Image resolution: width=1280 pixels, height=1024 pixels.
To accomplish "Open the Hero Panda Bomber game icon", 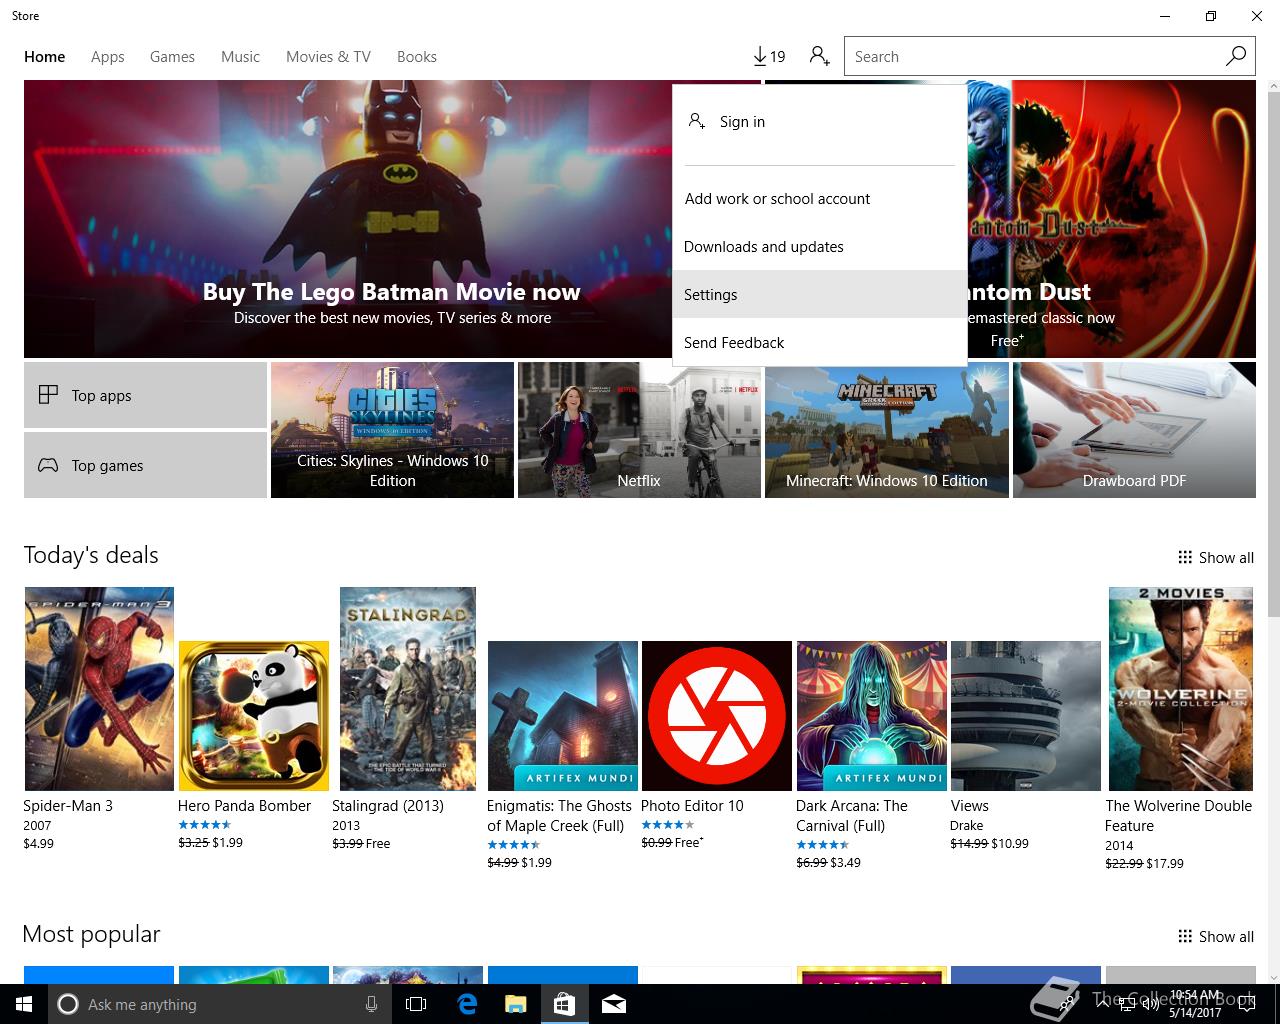I will 254,716.
